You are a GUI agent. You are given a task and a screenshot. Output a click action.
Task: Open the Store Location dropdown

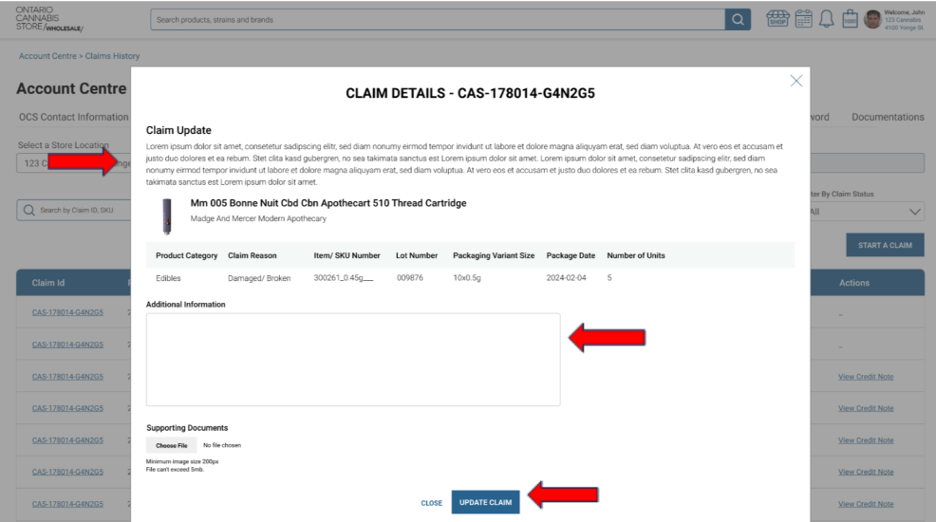click(x=73, y=163)
